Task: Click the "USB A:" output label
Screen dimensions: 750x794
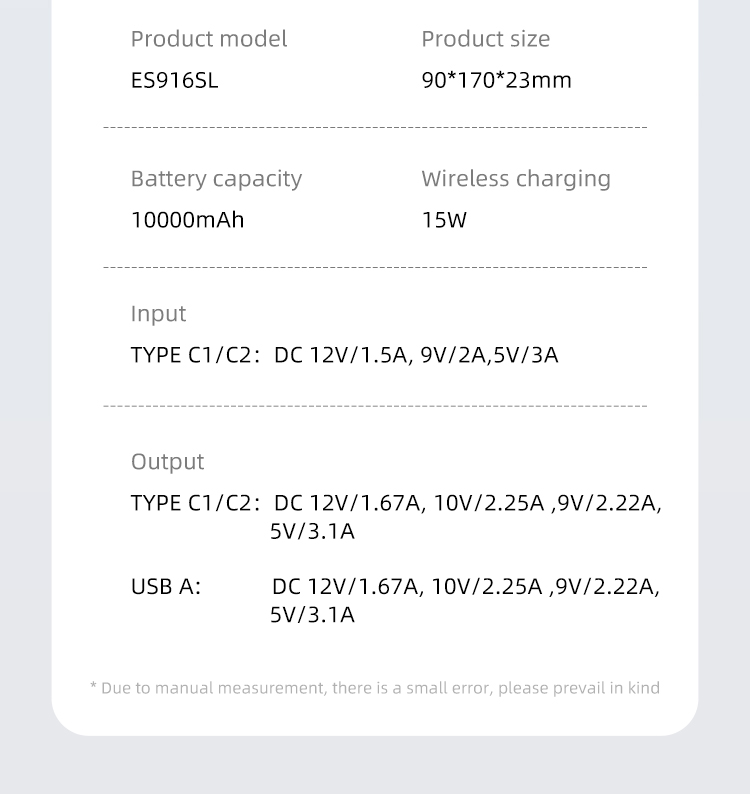Action: tap(166, 586)
